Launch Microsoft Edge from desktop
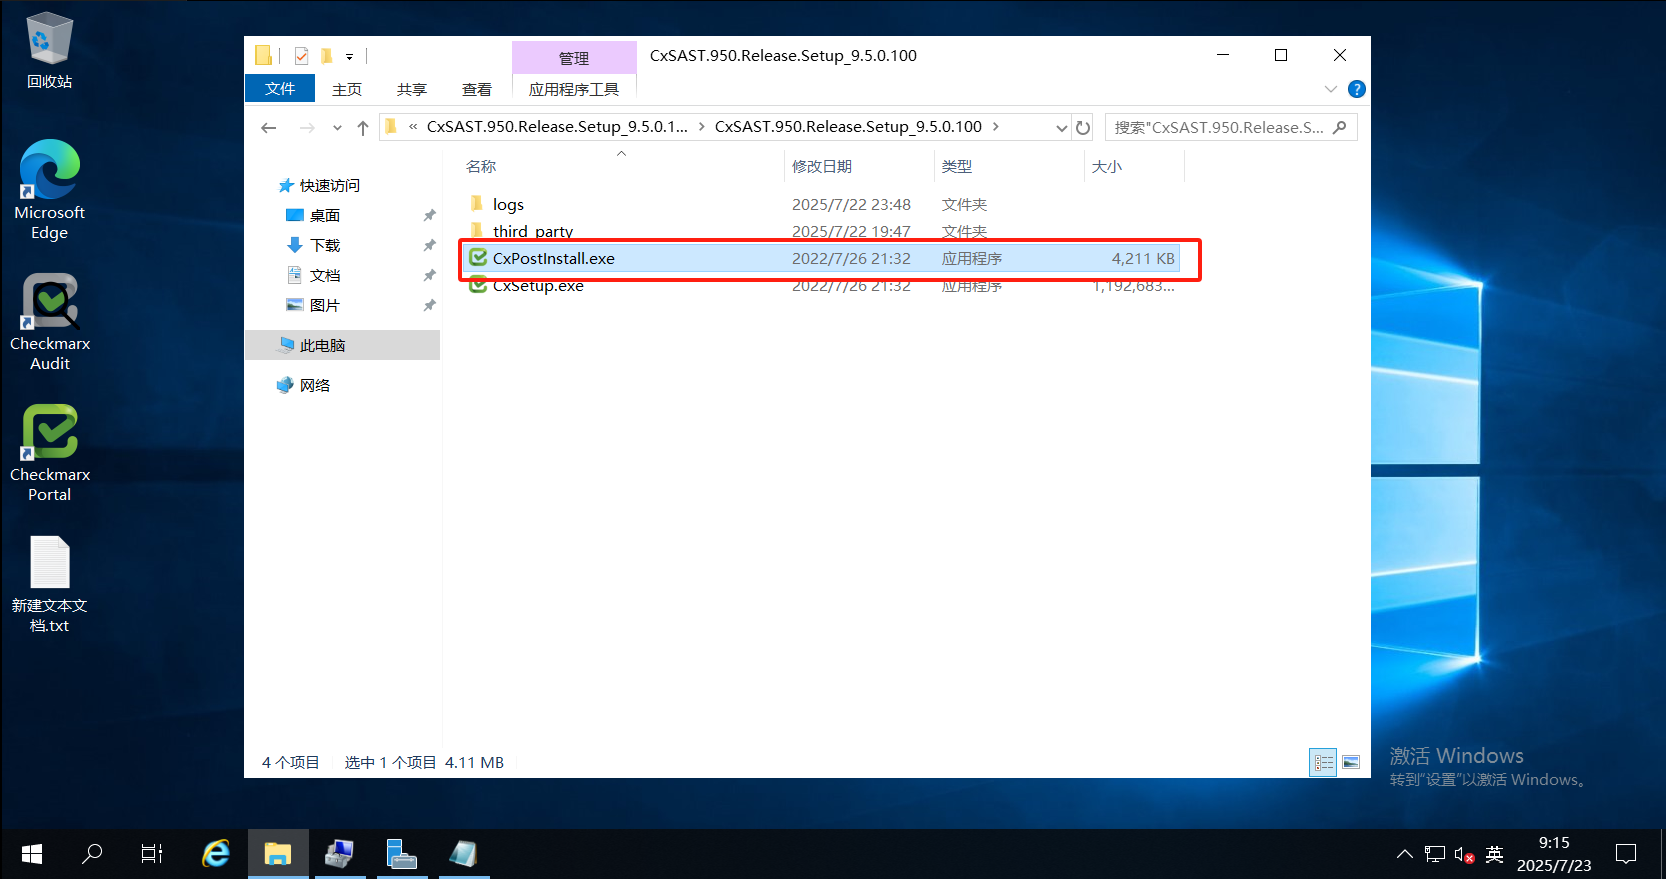 click(x=49, y=190)
